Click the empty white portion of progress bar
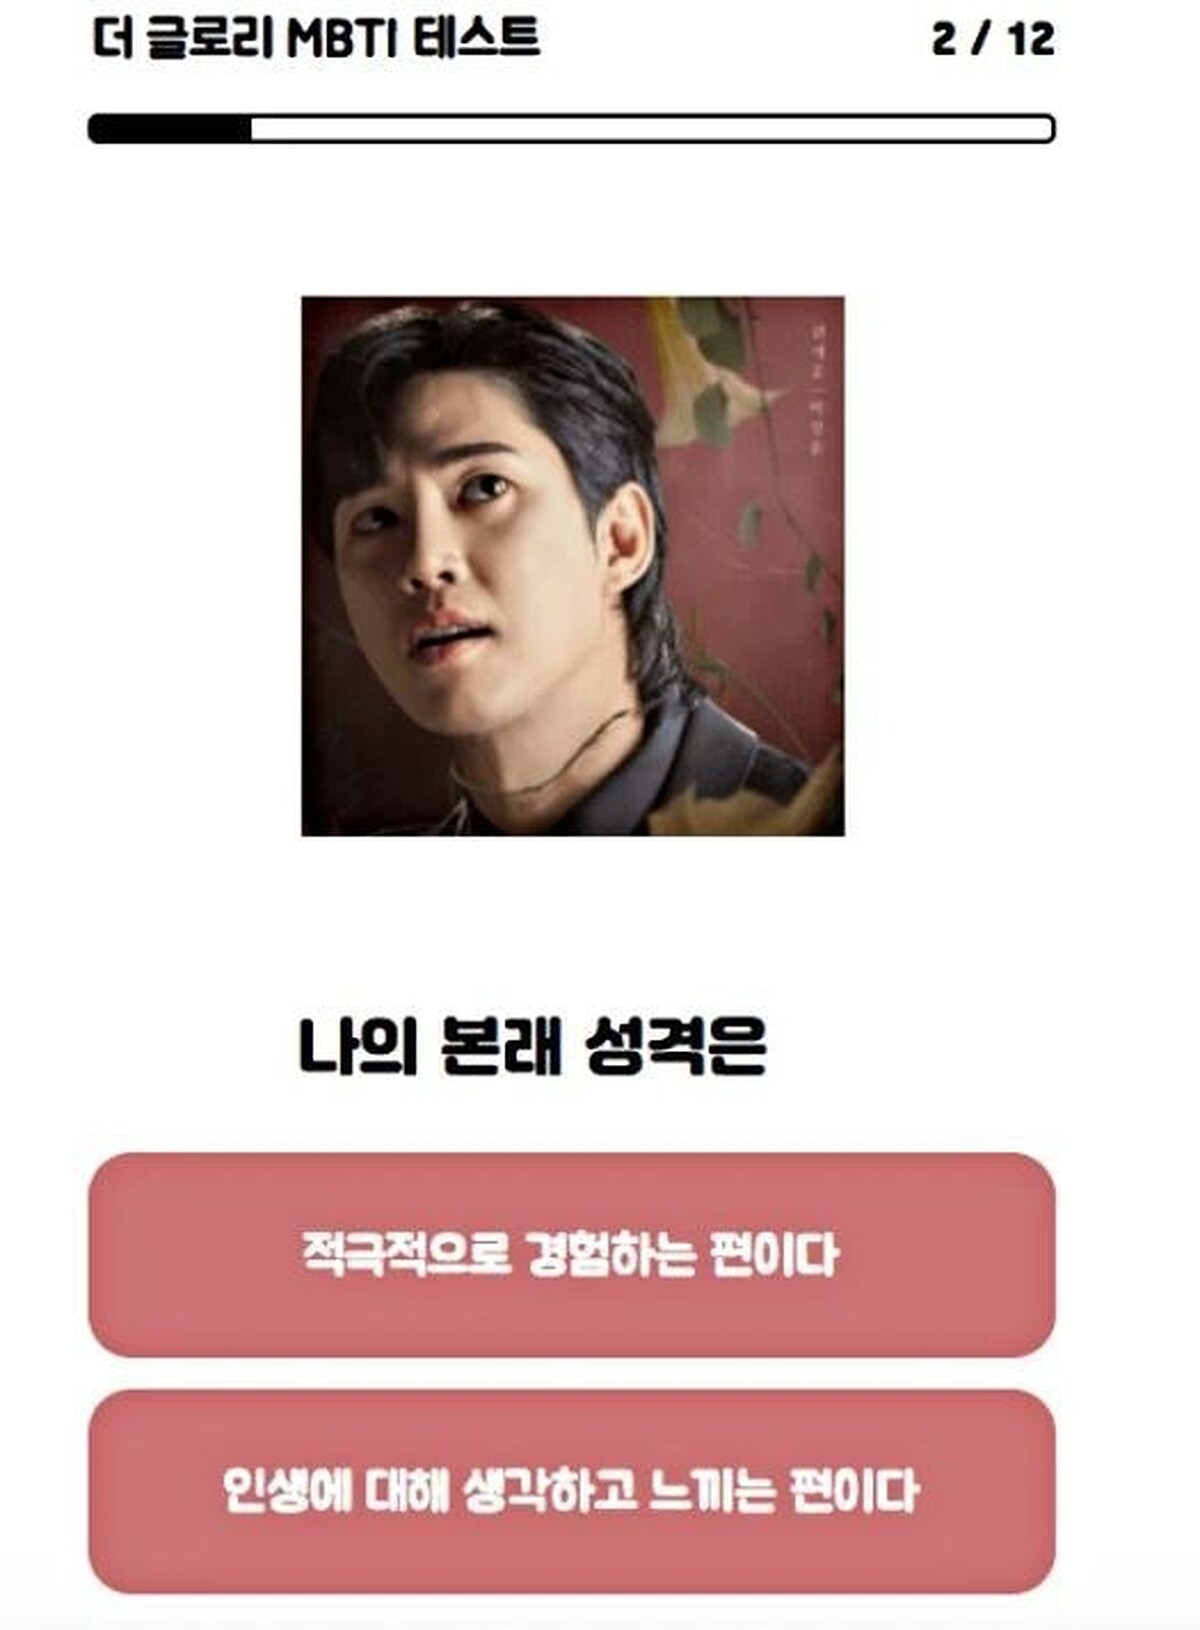 [x=652, y=129]
